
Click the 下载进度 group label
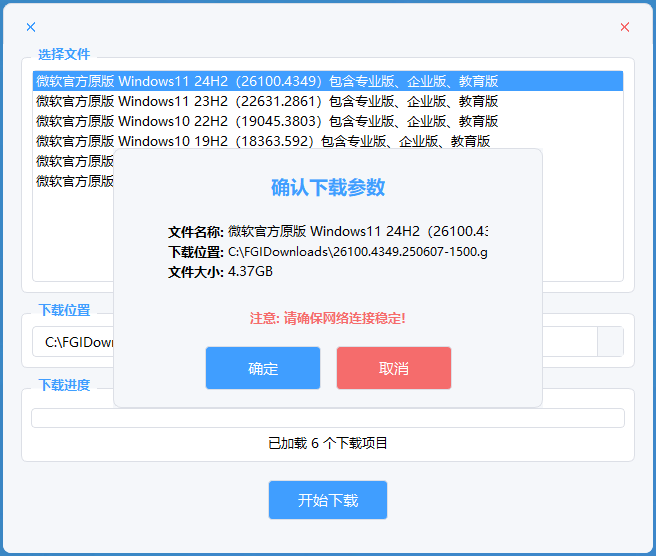64,385
